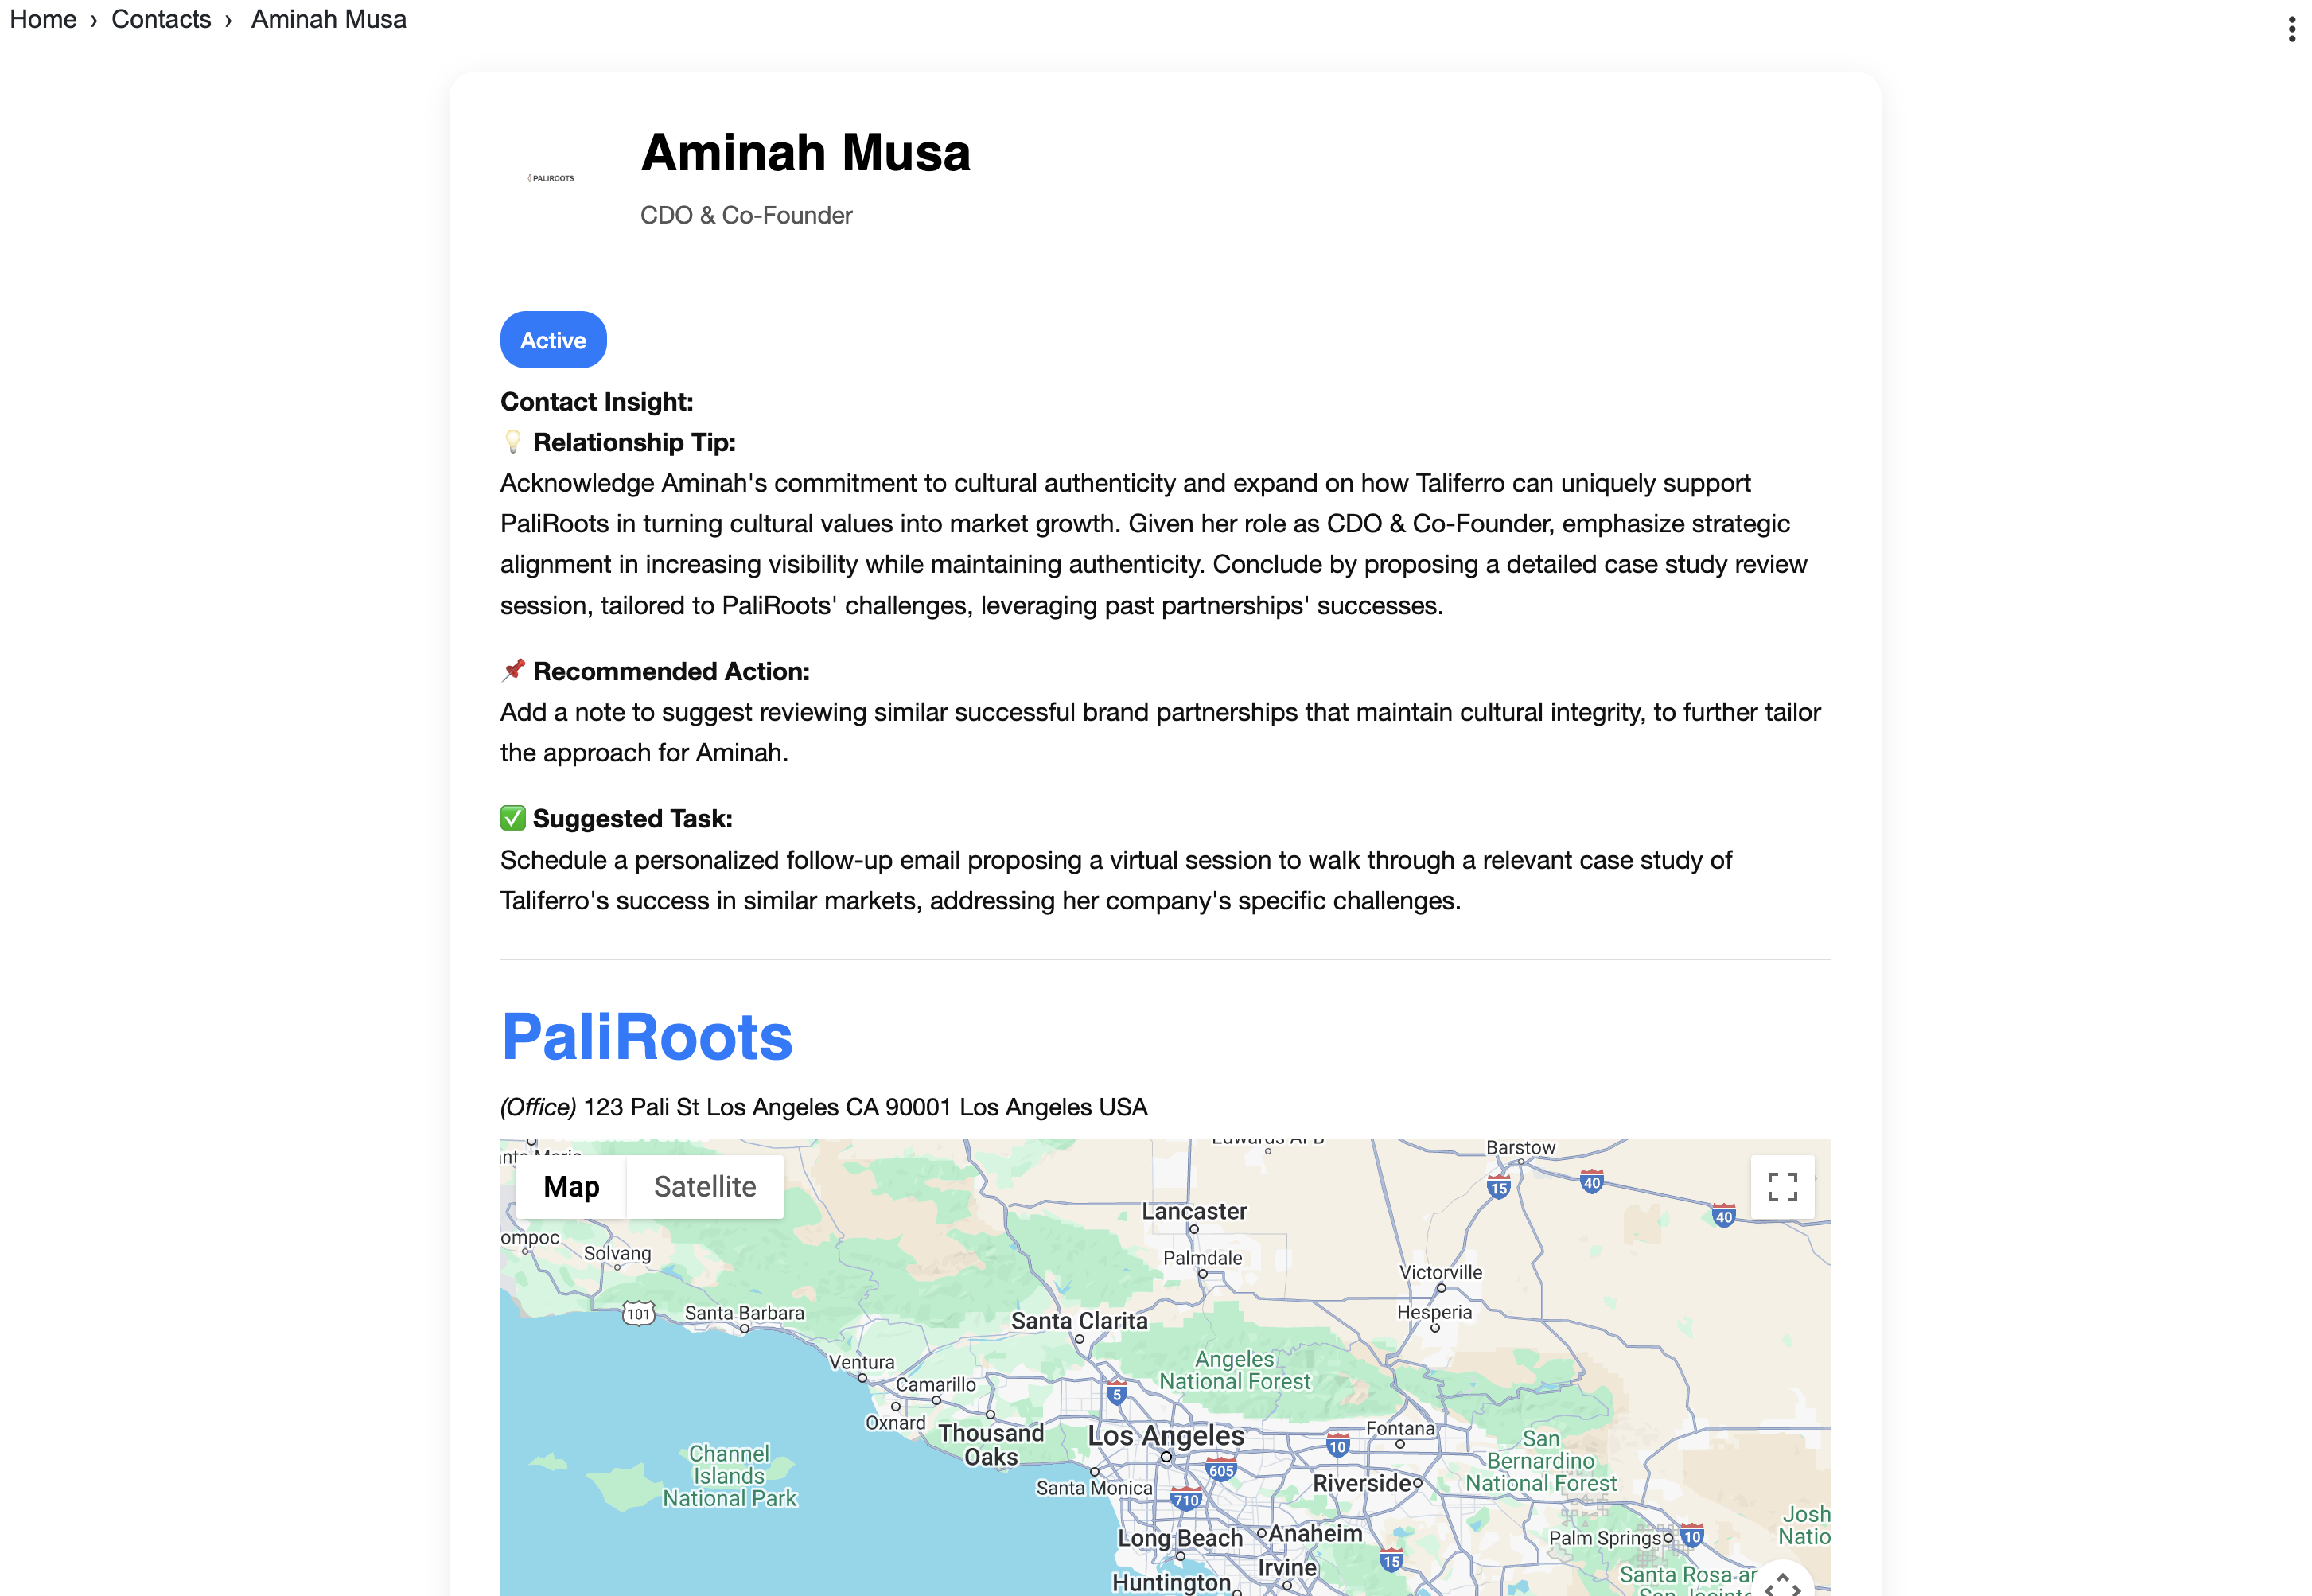Click the Hesperia map label
Screen dimensions: 2312x1596
point(1434,1312)
